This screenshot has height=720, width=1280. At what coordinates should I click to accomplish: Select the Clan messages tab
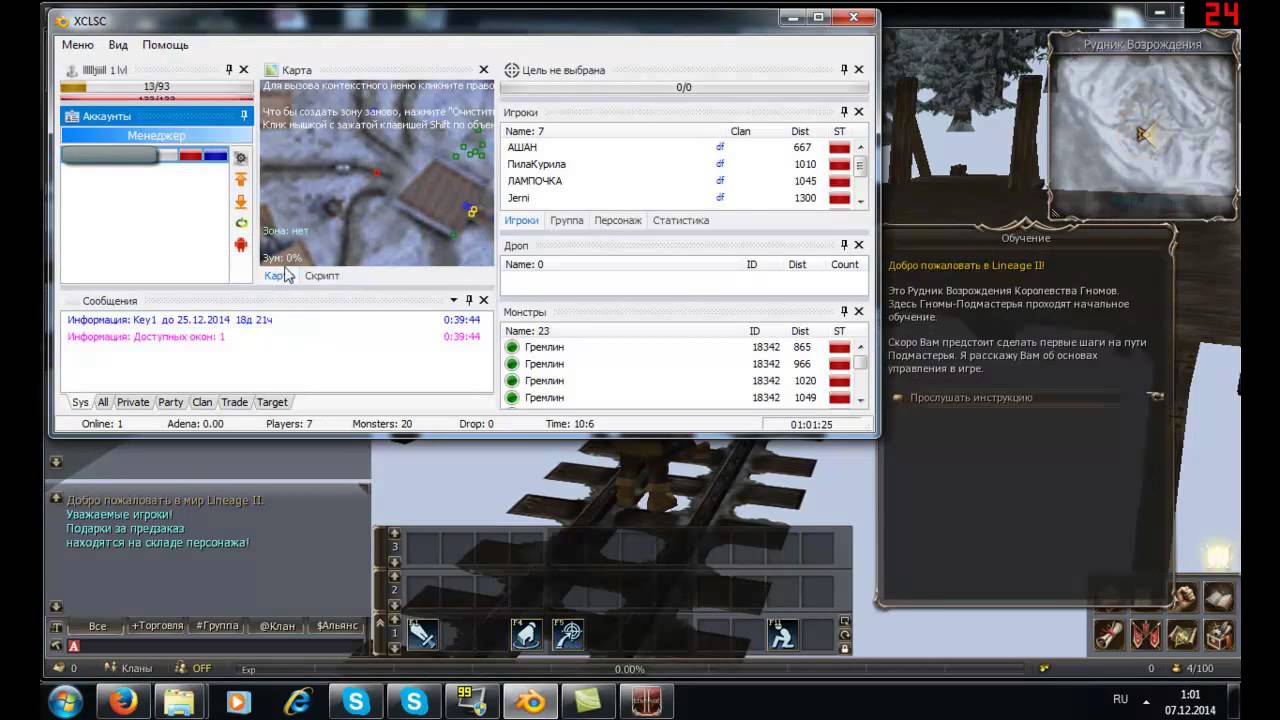click(x=202, y=402)
